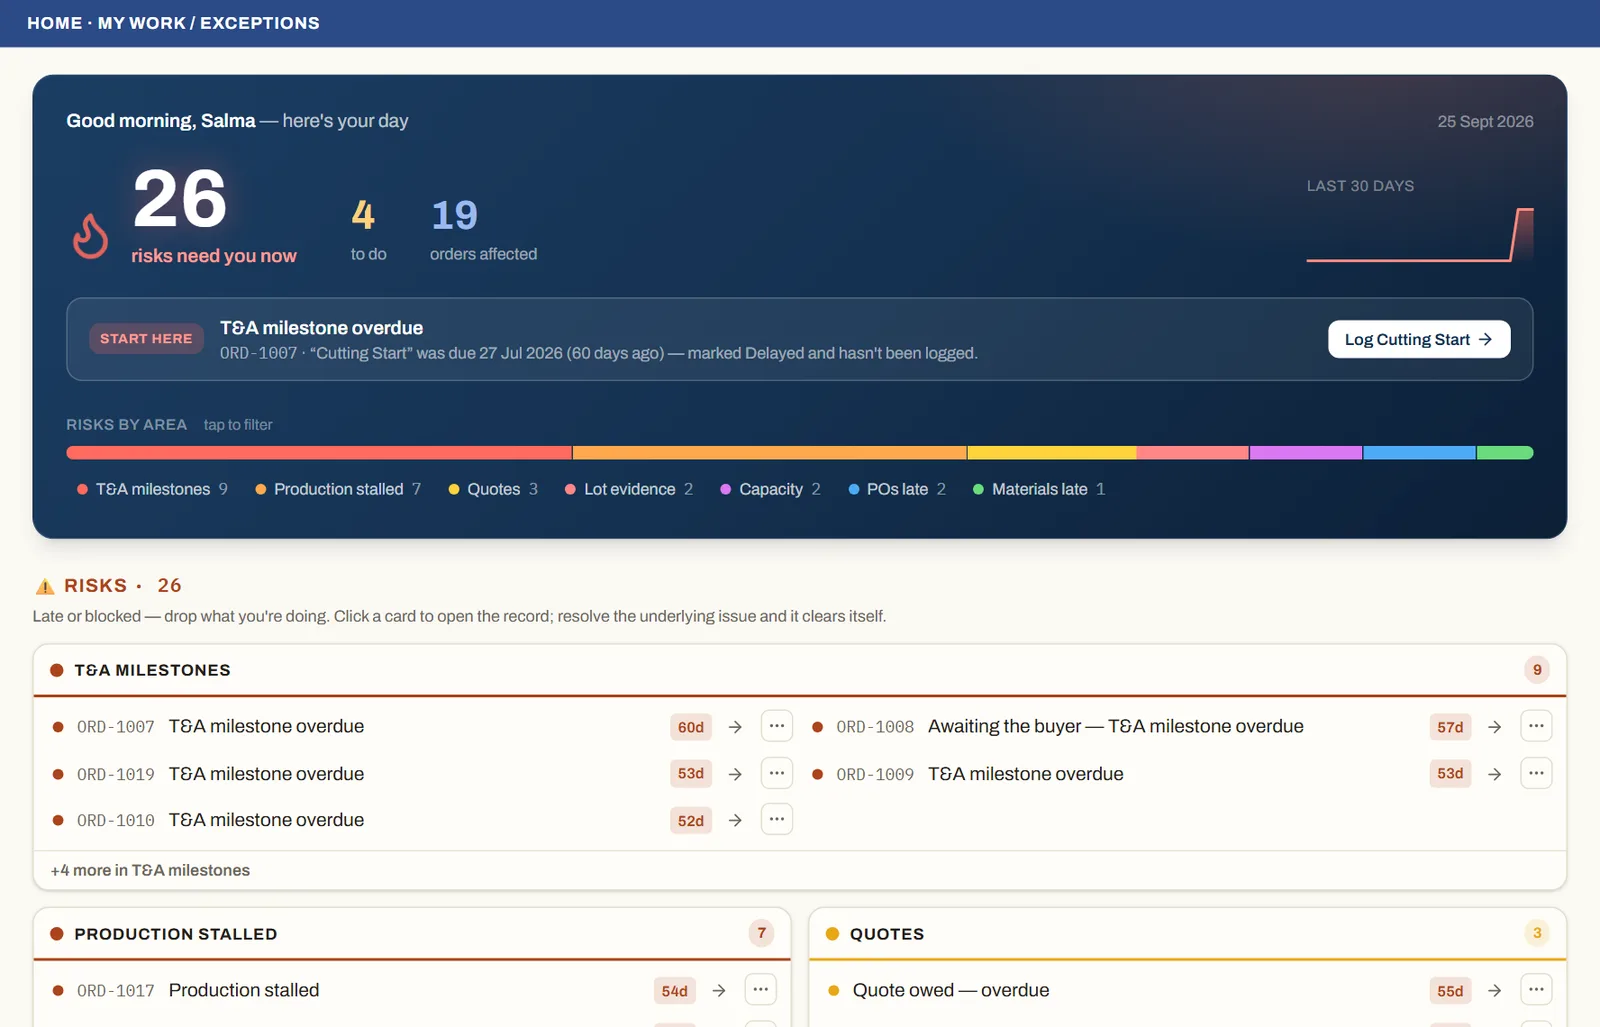Open the more options menu for ORD-1010
This screenshot has height=1027, width=1600.
click(x=777, y=819)
